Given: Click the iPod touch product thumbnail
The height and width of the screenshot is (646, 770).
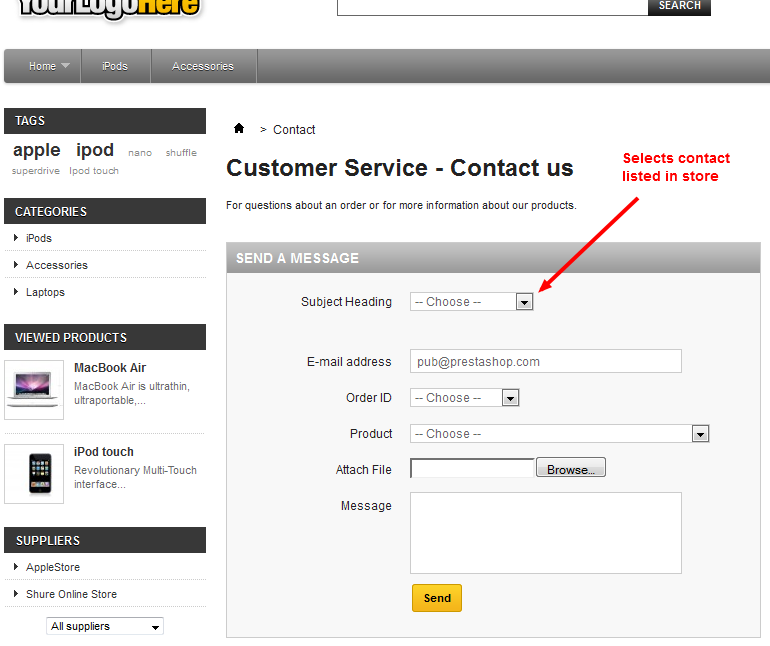Looking at the screenshot, I should point(34,473).
